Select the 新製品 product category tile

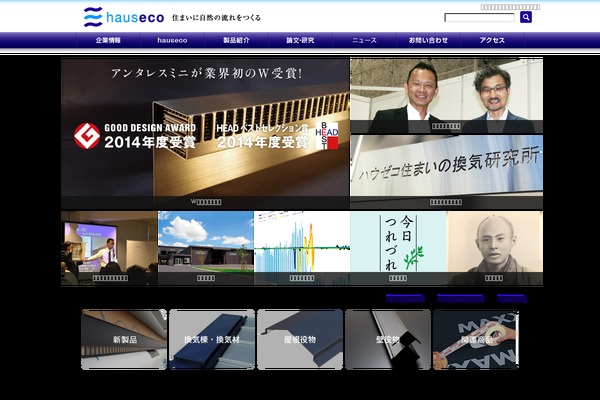(124, 339)
